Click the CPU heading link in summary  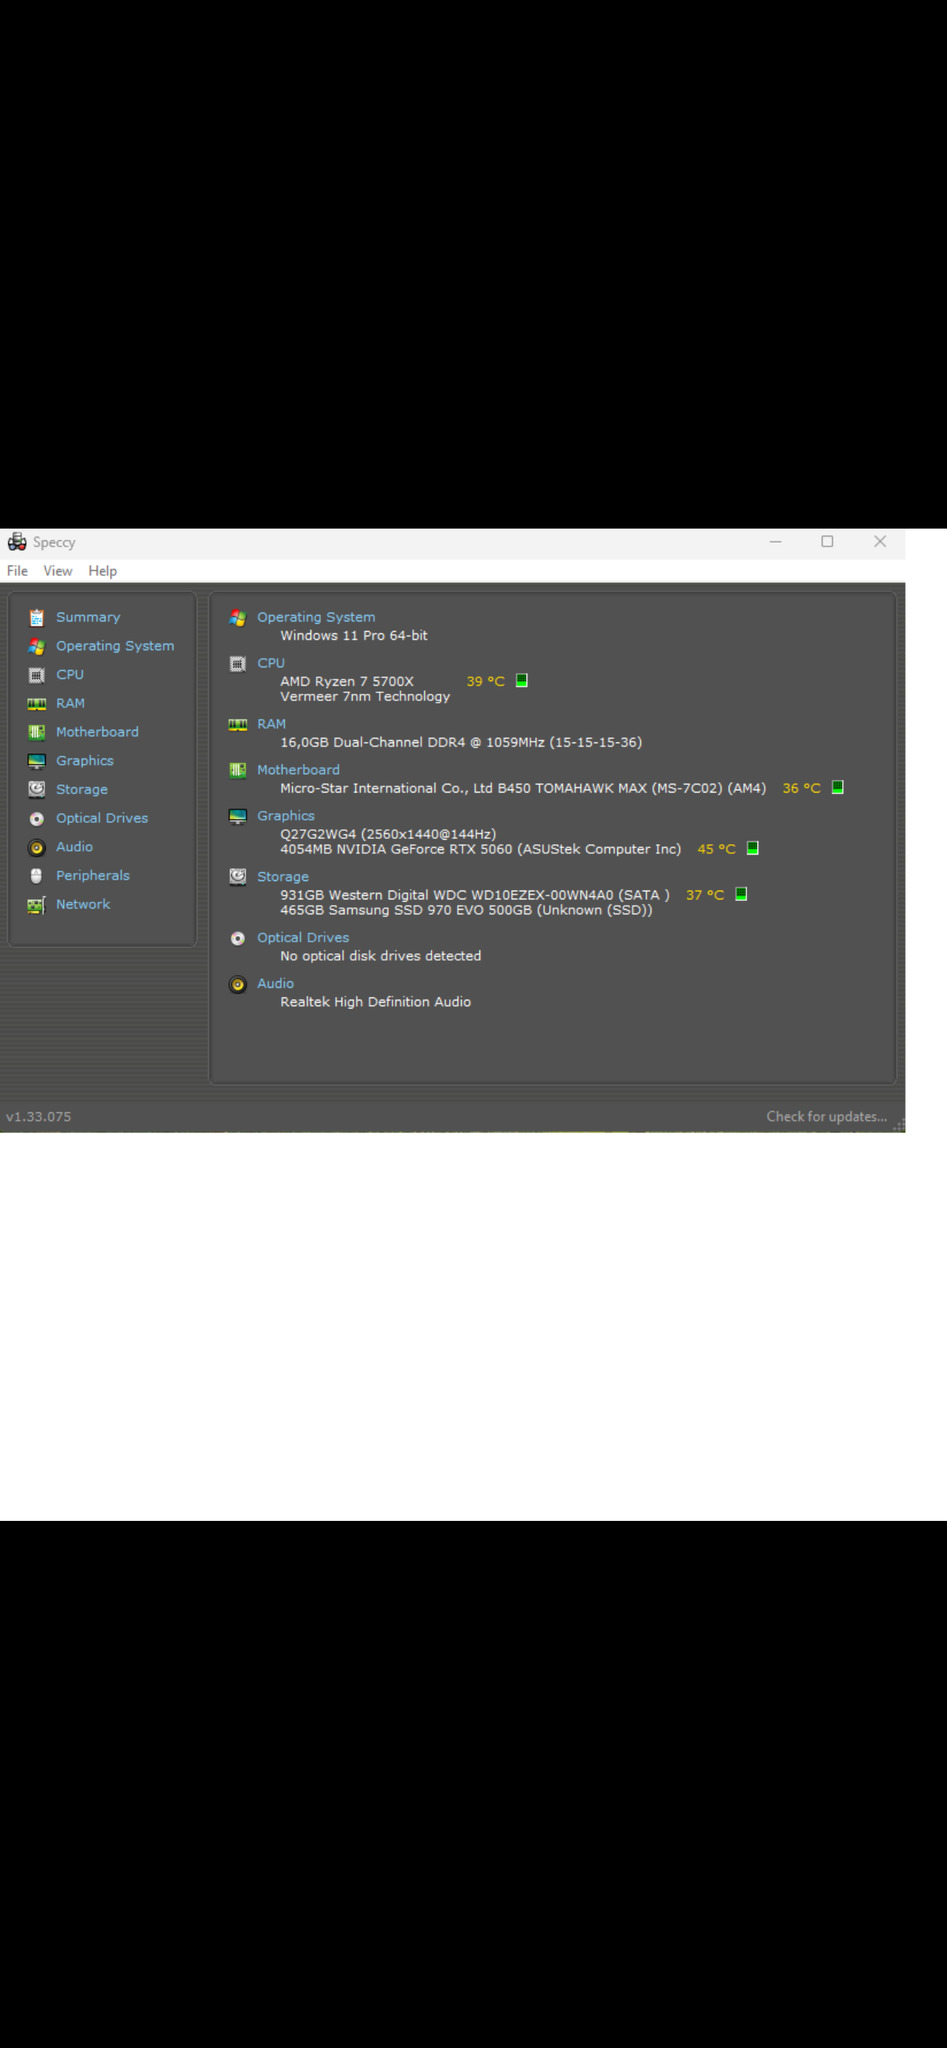pyautogui.click(x=271, y=664)
